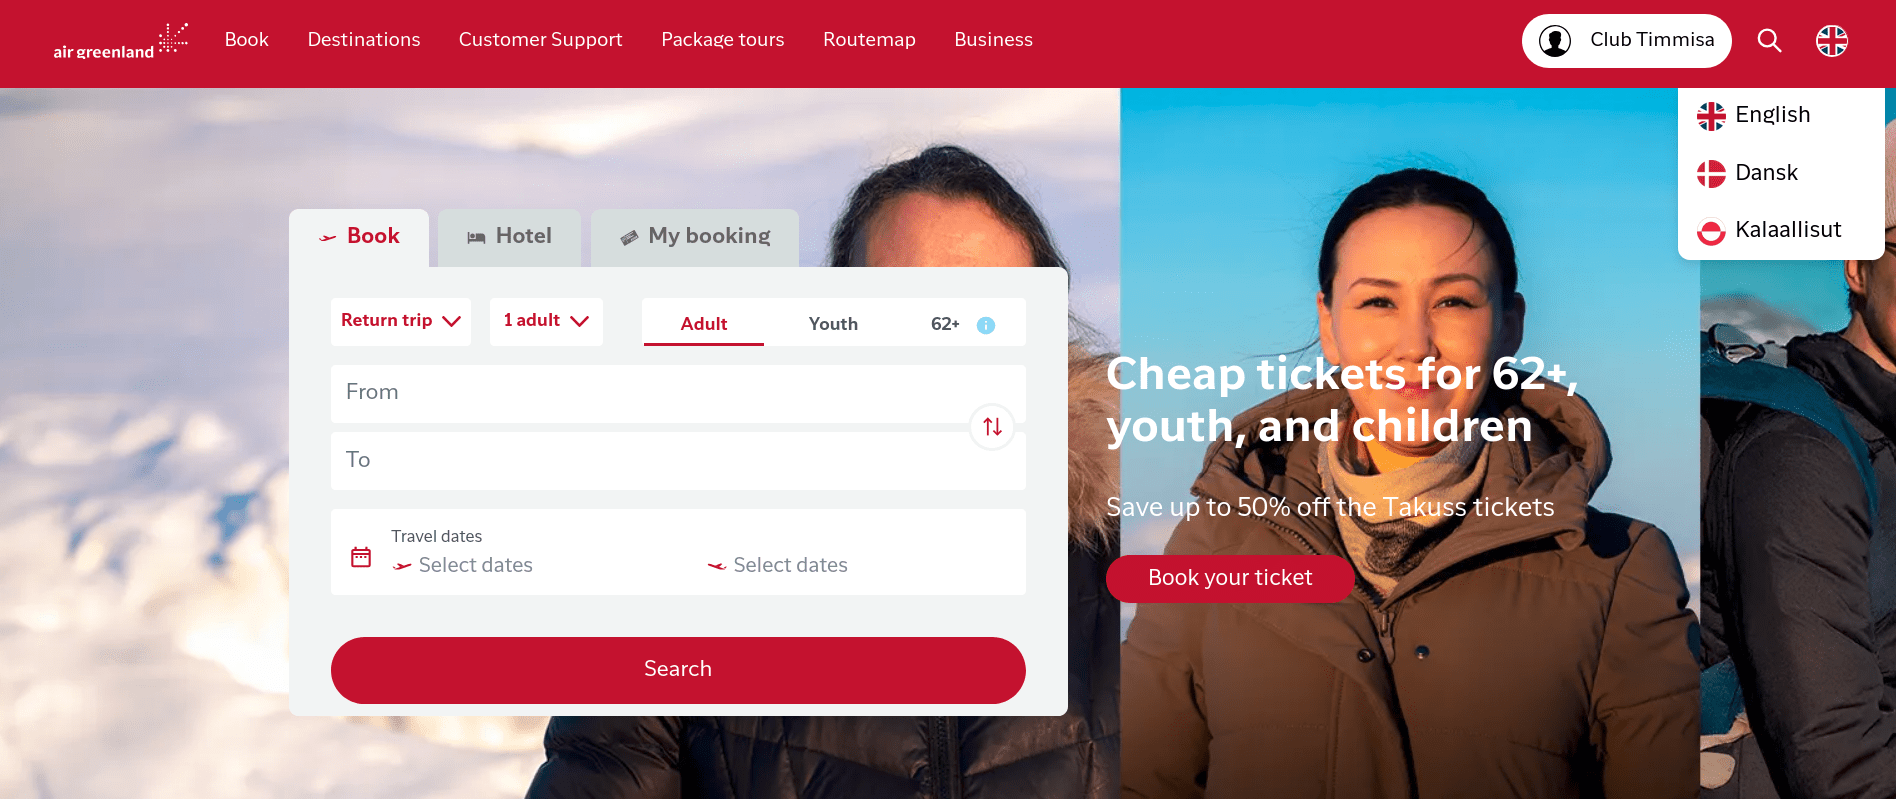Click Book your ticket button

click(x=1230, y=578)
